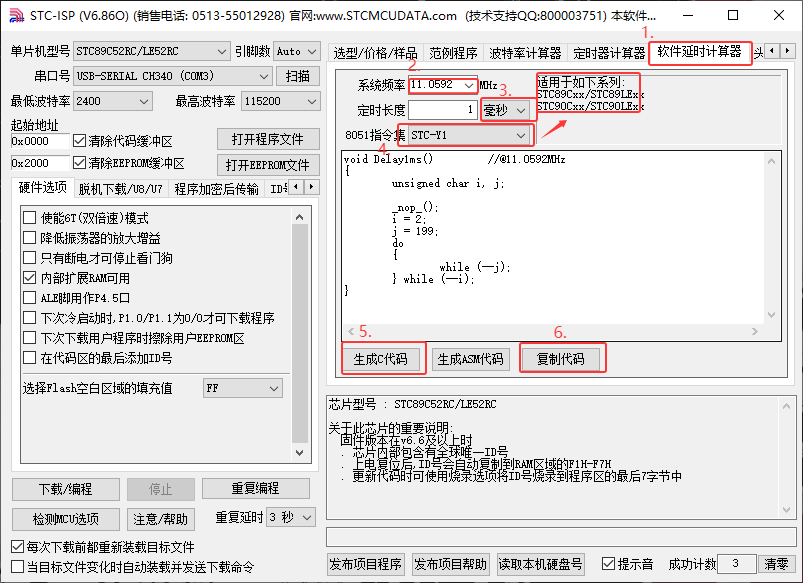Click 读取本机硬盘号 button
803x583 pixels.
click(x=540, y=565)
